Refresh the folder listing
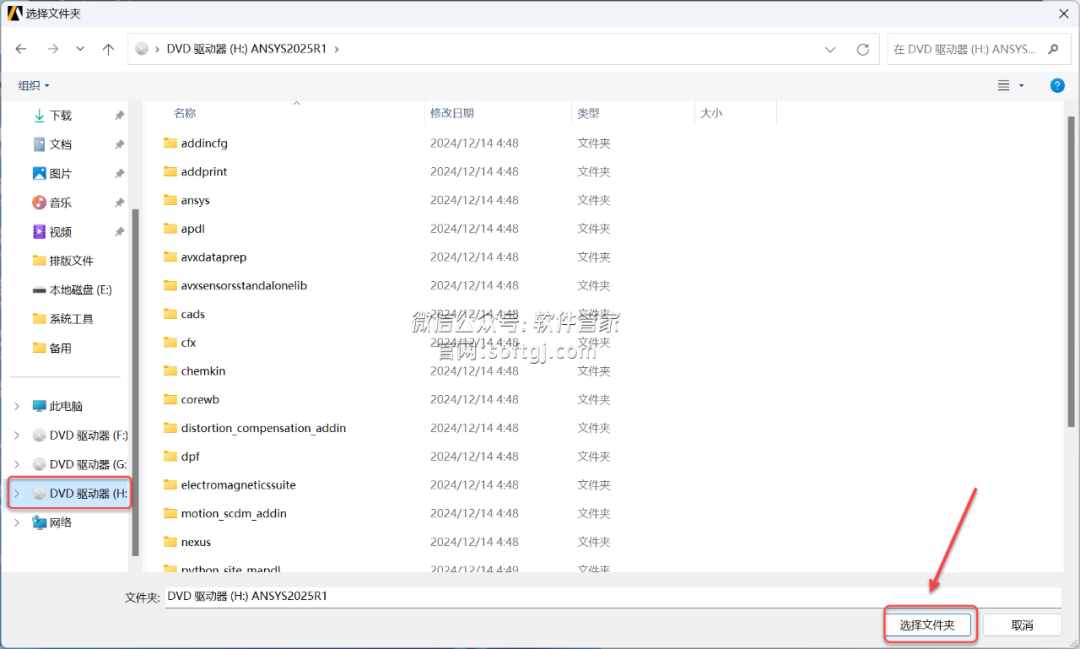 (x=862, y=50)
